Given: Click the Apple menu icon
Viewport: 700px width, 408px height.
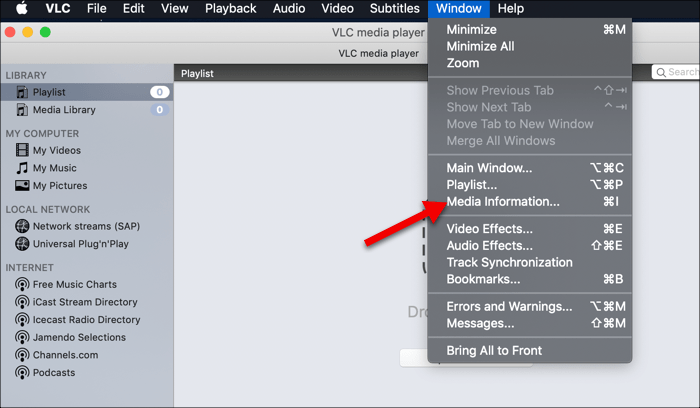Looking at the screenshot, I should point(21,9).
